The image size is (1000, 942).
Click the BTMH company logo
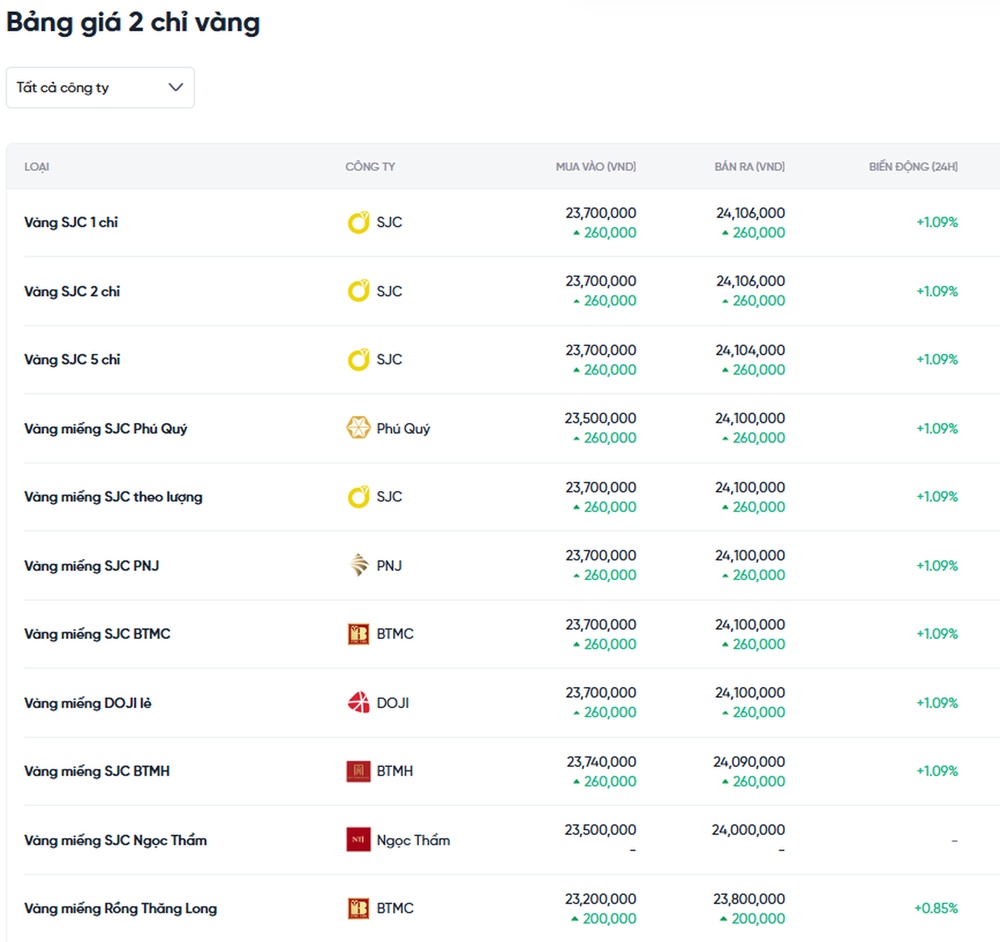[358, 771]
